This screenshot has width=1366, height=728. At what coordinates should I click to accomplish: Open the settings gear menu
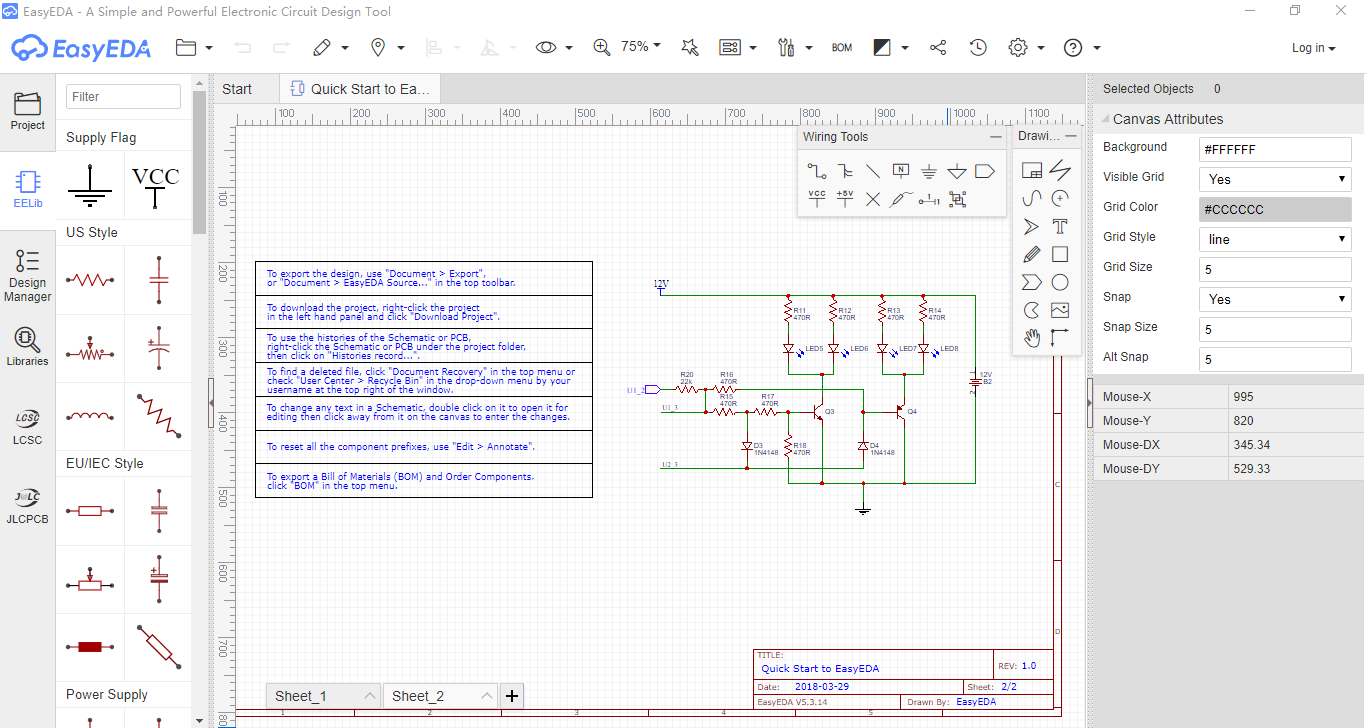(1026, 47)
